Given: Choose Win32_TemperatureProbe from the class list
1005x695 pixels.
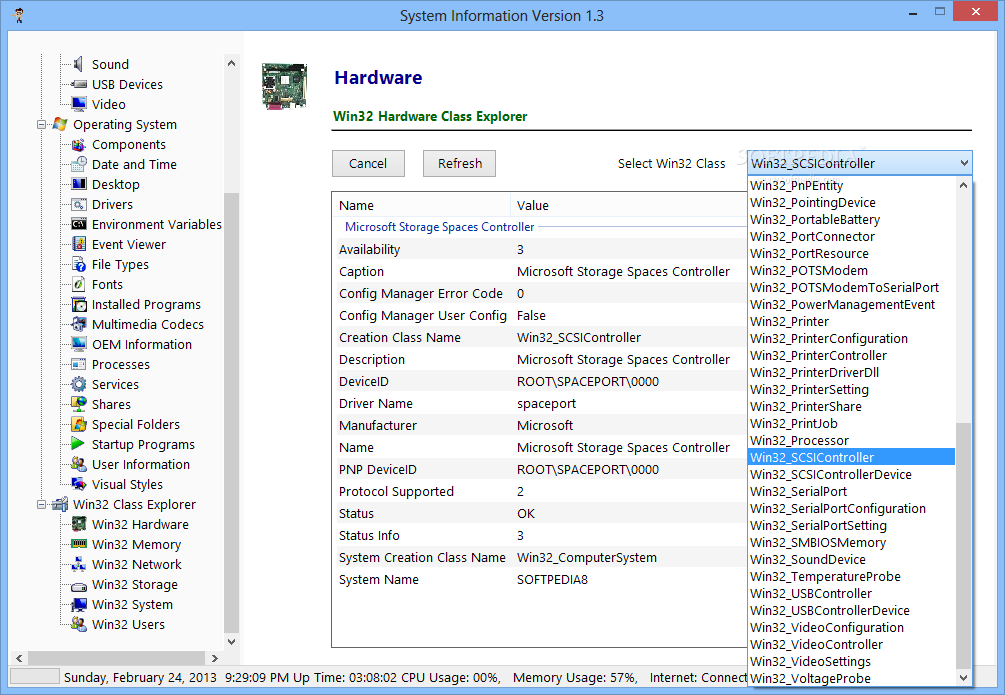Looking at the screenshot, I should tap(851, 576).
